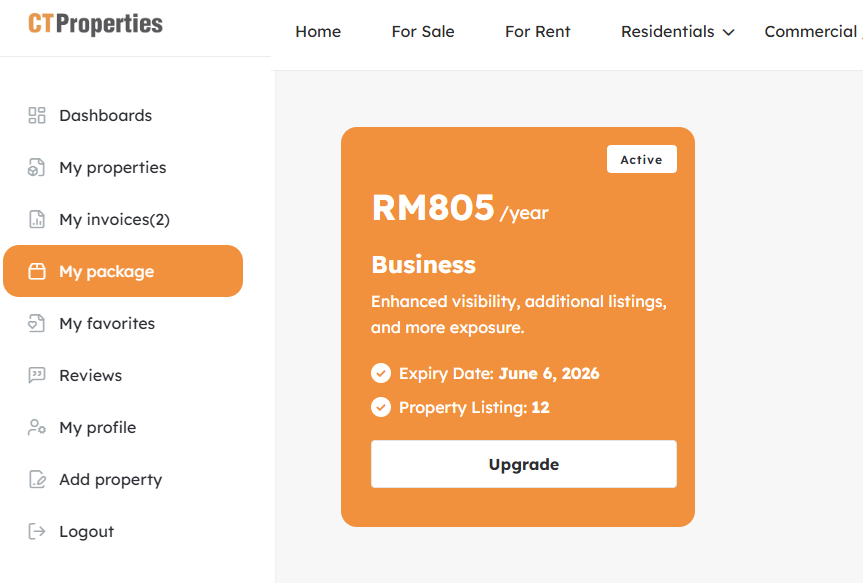The image size is (863, 583).
Task: Open the Commercial navigation dropdown
Action: coord(810,32)
